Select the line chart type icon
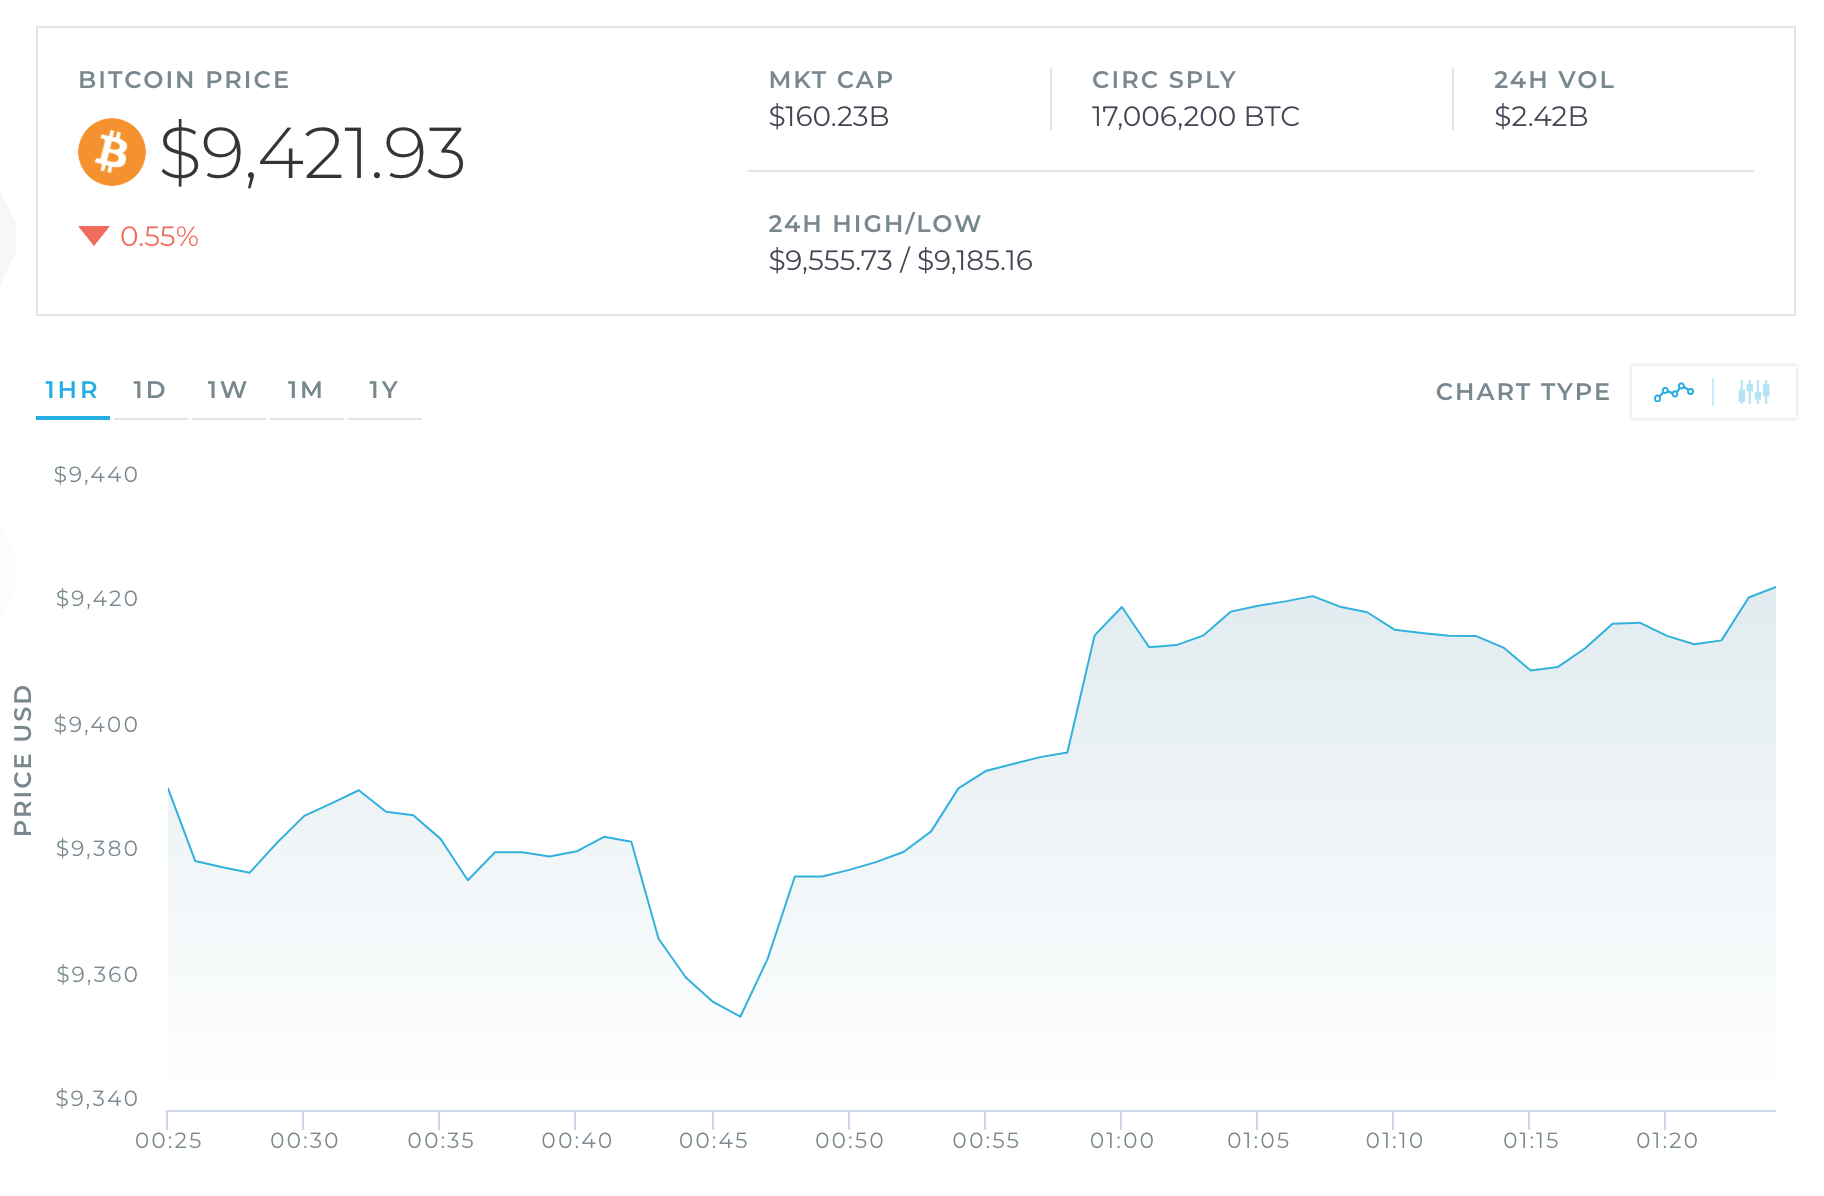Image resolution: width=1824 pixels, height=1196 pixels. 1673,392
